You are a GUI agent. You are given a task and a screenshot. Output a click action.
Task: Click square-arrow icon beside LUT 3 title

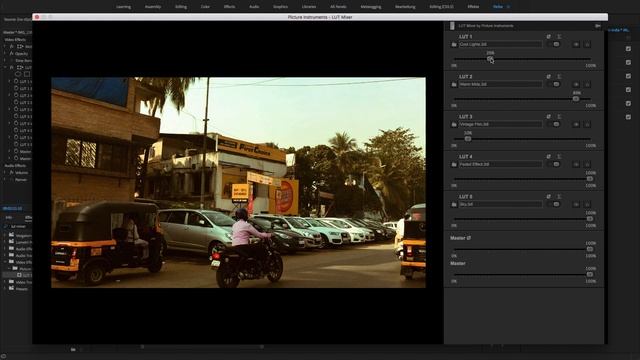pyautogui.click(x=549, y=117)
